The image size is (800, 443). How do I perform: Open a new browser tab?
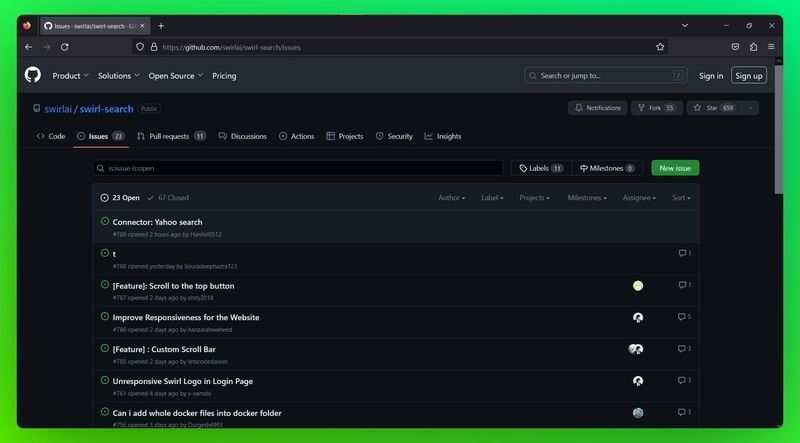tap(161, 25)
